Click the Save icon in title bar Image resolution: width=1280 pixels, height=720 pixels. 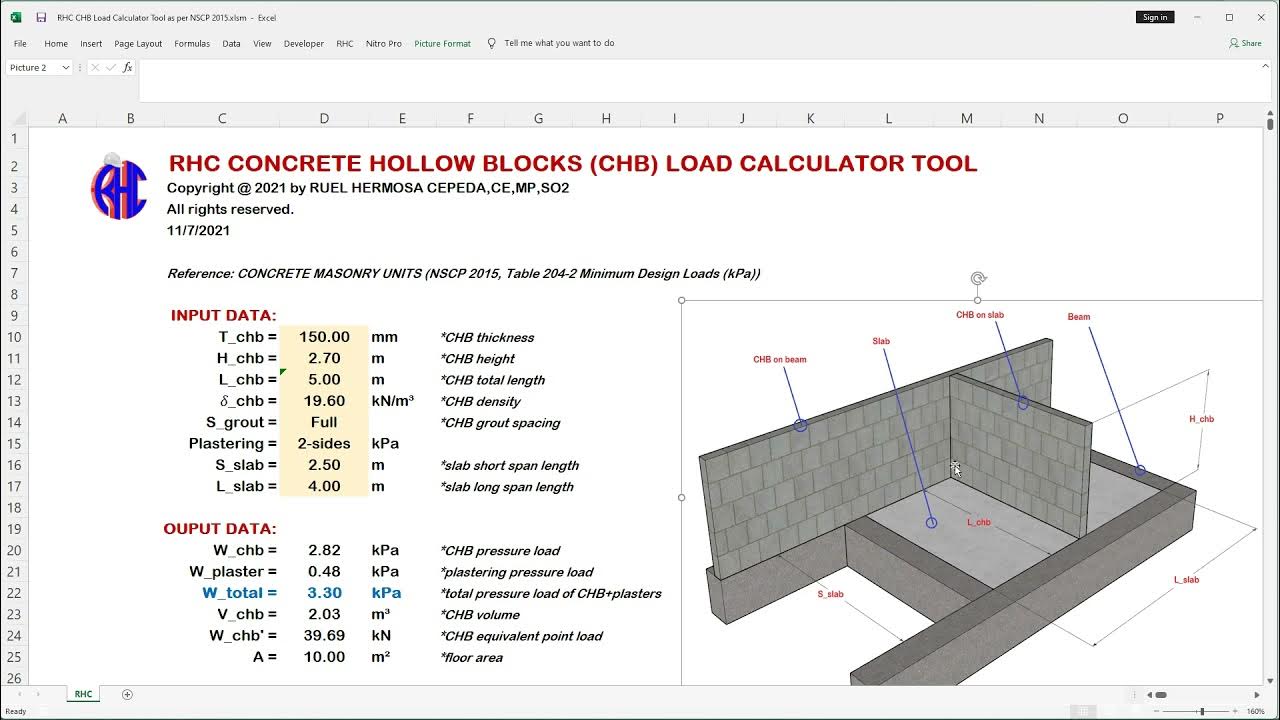[x=40, y=17]
